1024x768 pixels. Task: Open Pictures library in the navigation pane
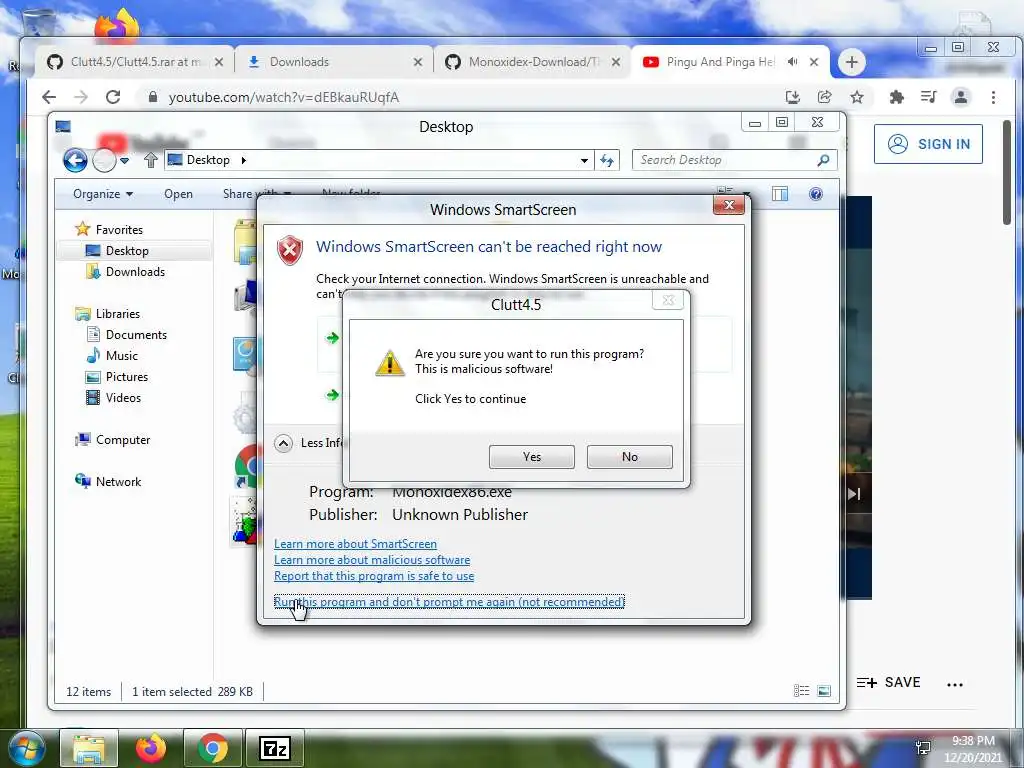126,377
